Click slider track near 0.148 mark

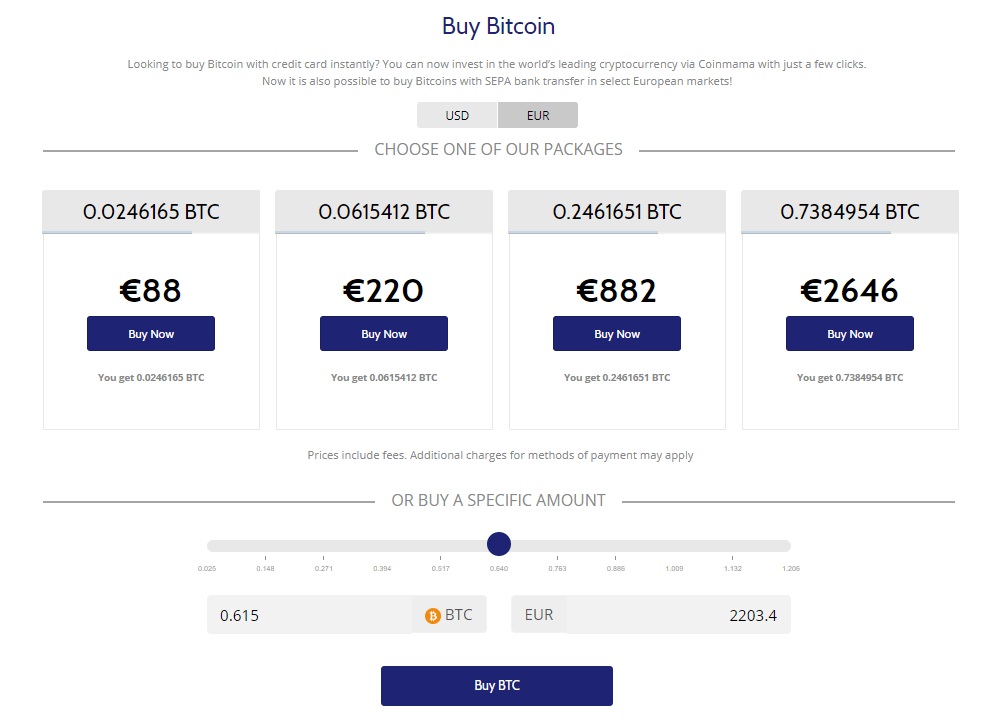265,546
